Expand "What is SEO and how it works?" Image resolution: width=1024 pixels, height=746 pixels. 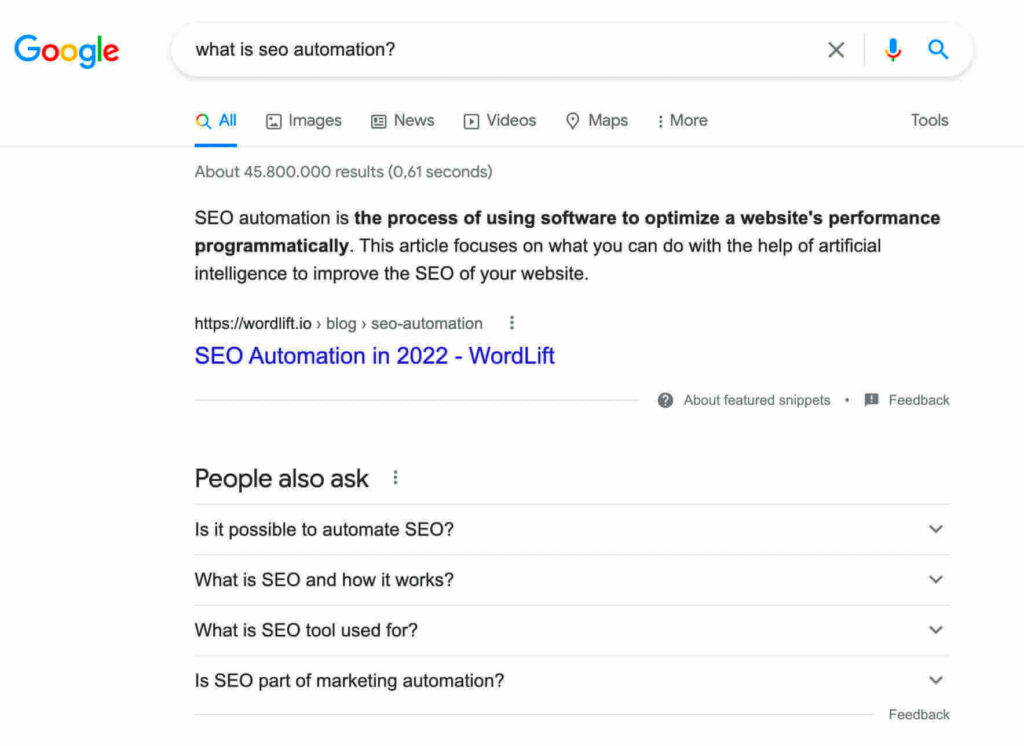571,580
